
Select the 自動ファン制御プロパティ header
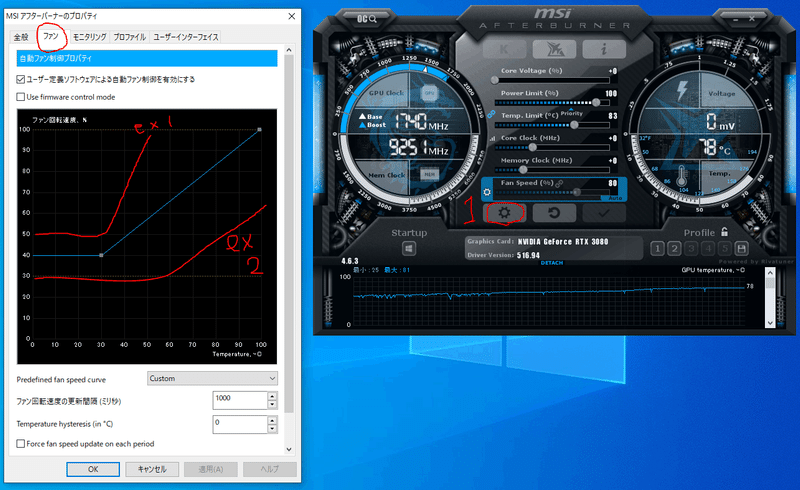tap(147, 58)
